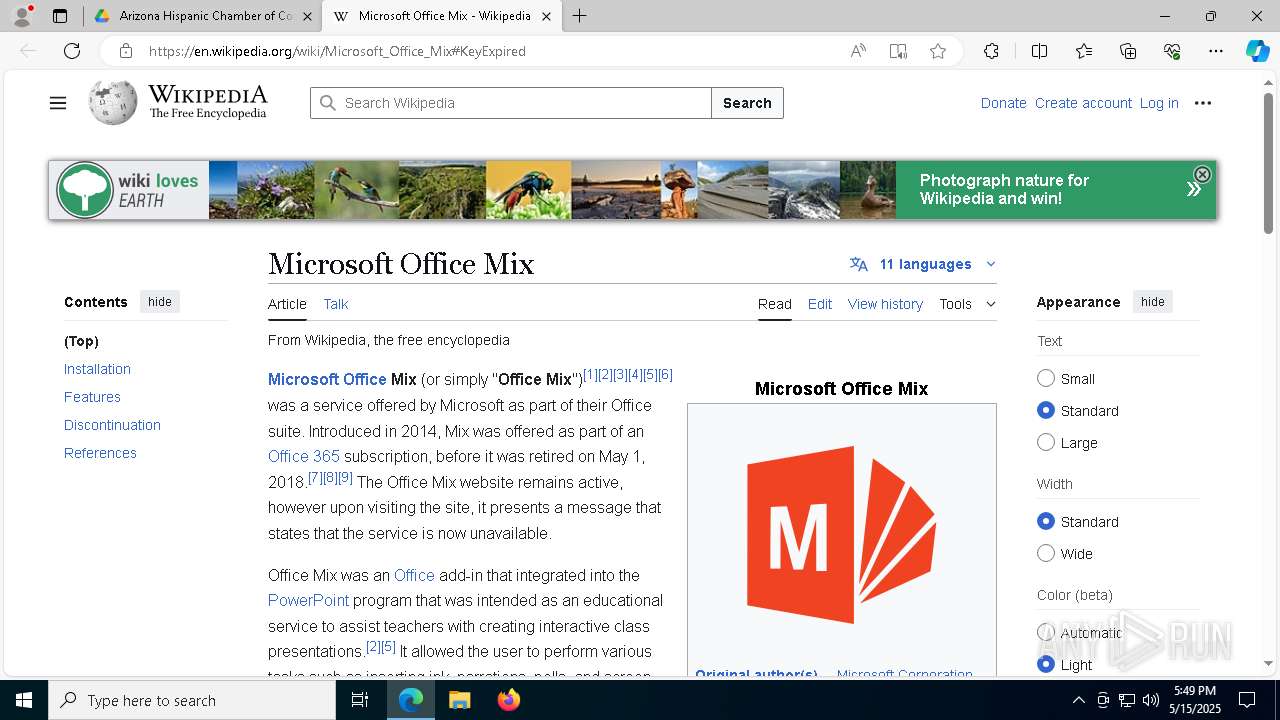Open the Edge profile icon
This screenshot has height=720, width=1280.
[x=22, y=16]
